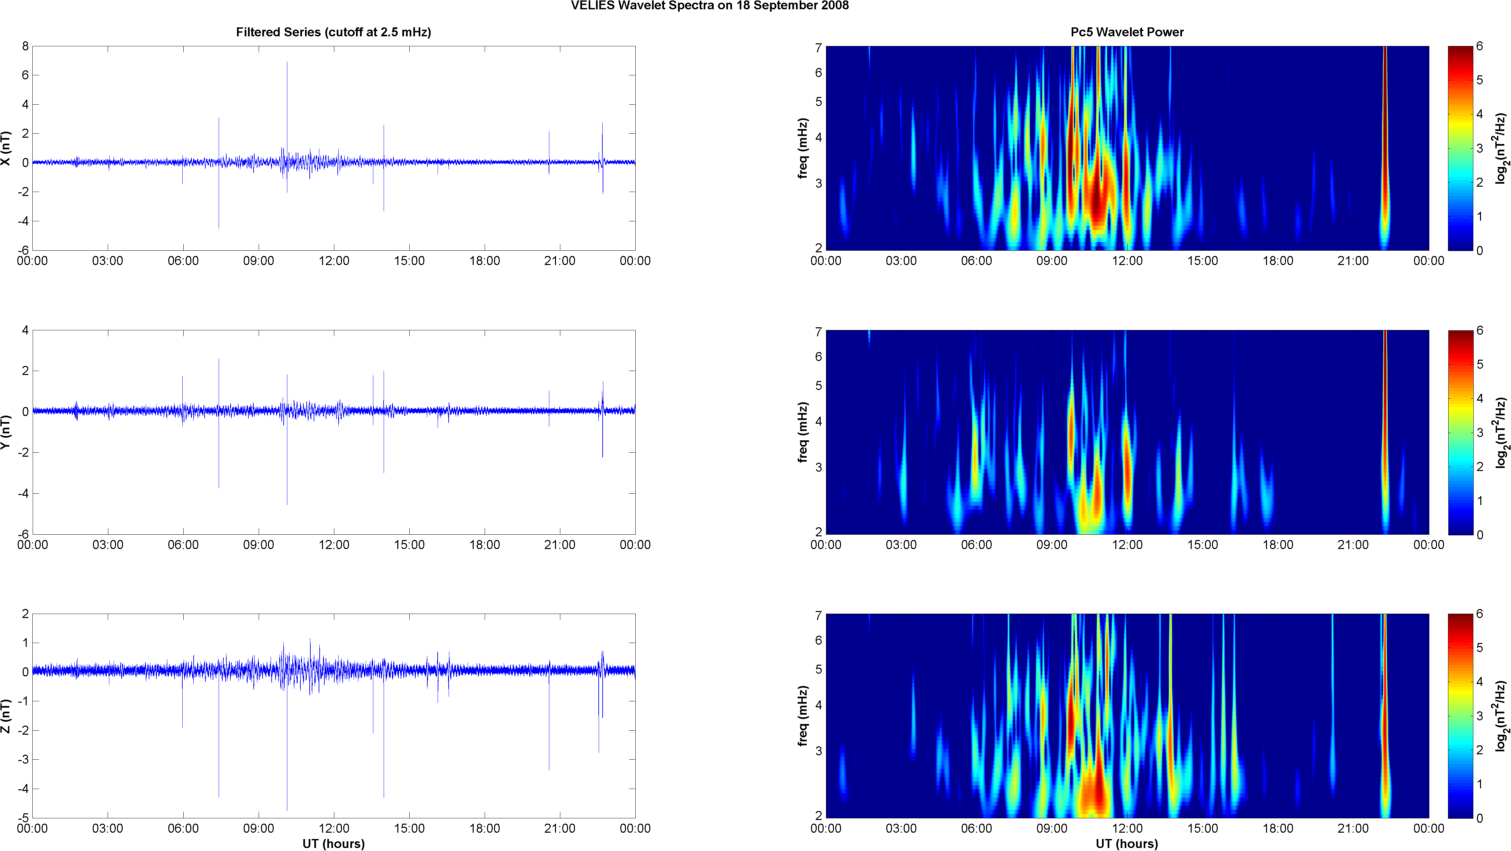The height and width of the screenshot is (851, 1511).
Task: Click the "Y (nT)" axis label
Action: click(7, 432)
